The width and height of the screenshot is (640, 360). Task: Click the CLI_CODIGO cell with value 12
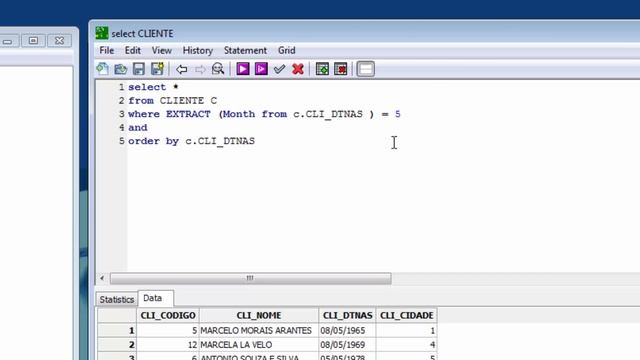click(x=168, y=345)
